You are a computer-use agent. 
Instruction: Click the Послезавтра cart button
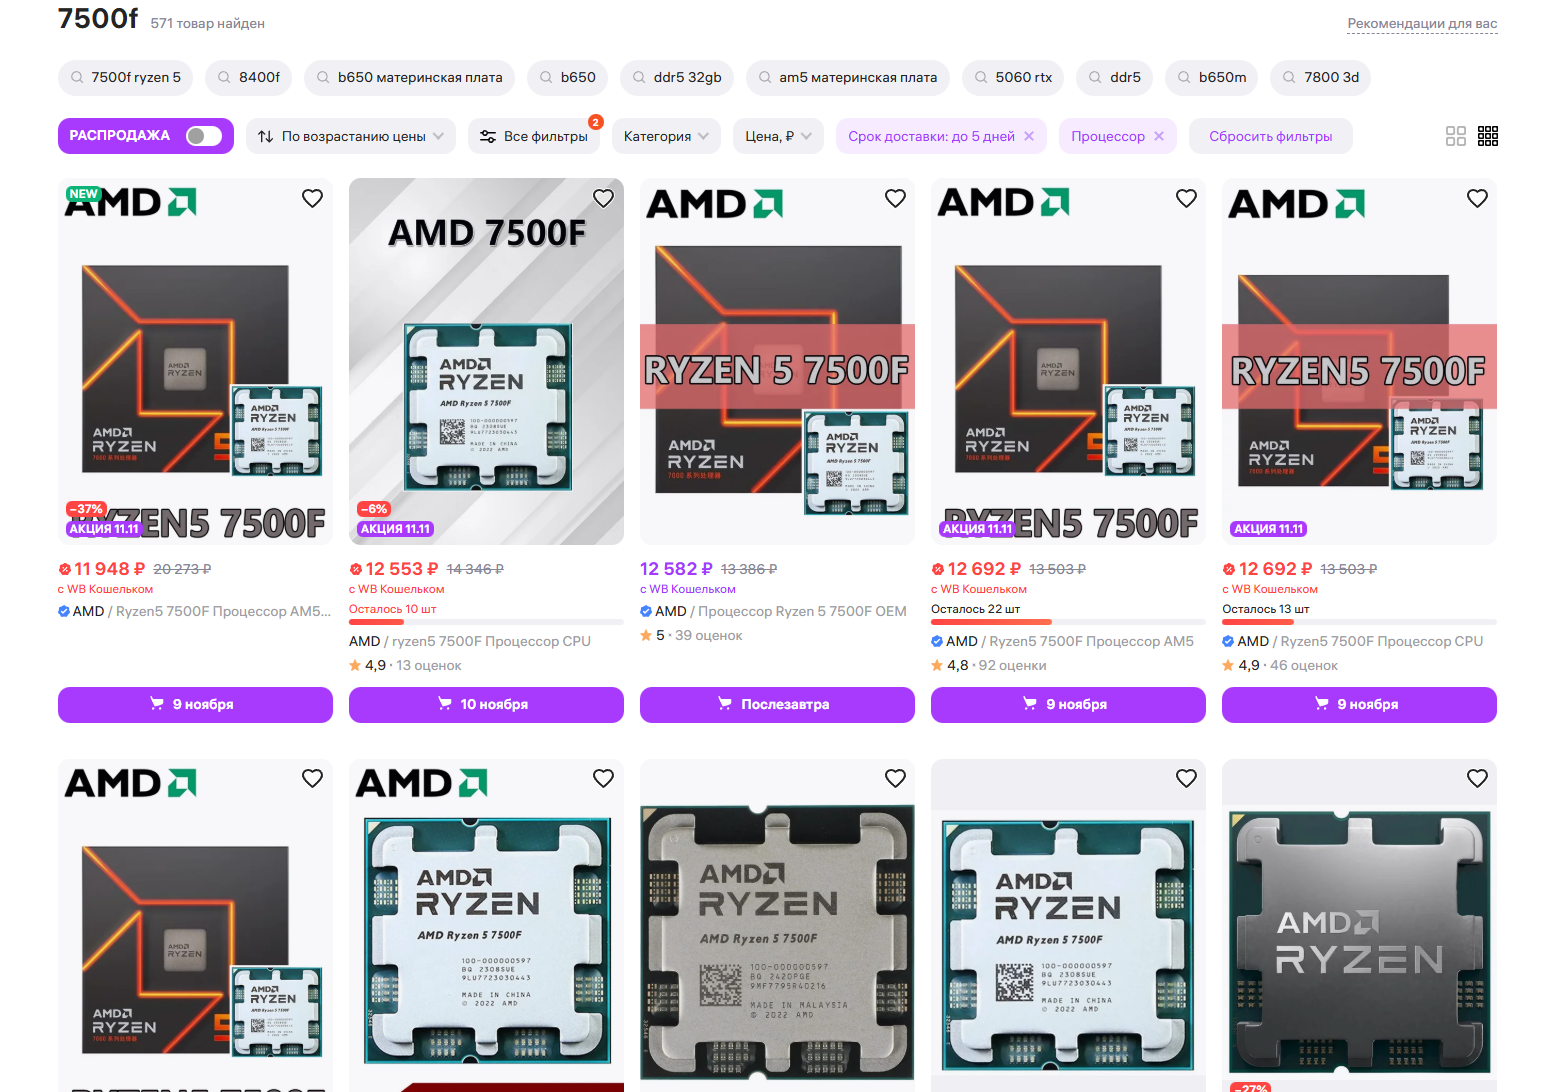click(x=777, y=704)
